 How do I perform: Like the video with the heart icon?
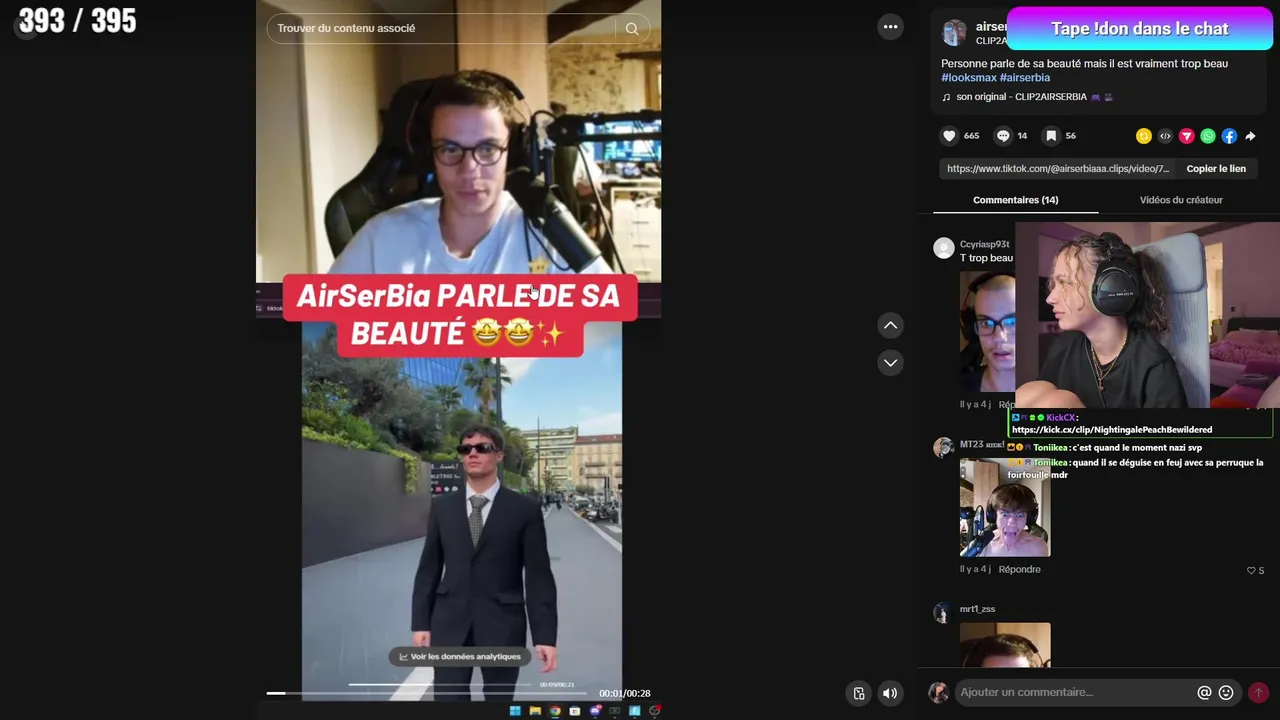[x=949, y=136]
